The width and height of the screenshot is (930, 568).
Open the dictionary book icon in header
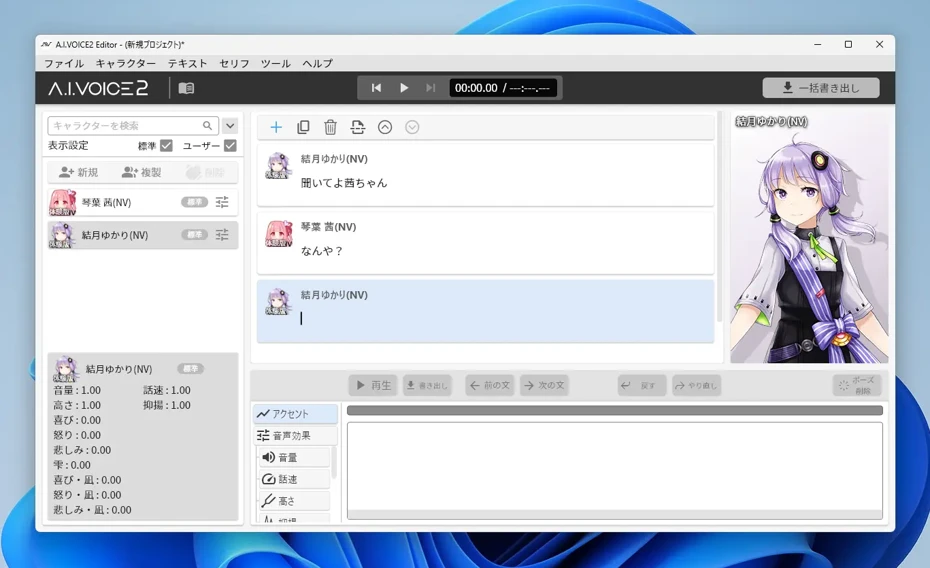click(x=186, y=88)
